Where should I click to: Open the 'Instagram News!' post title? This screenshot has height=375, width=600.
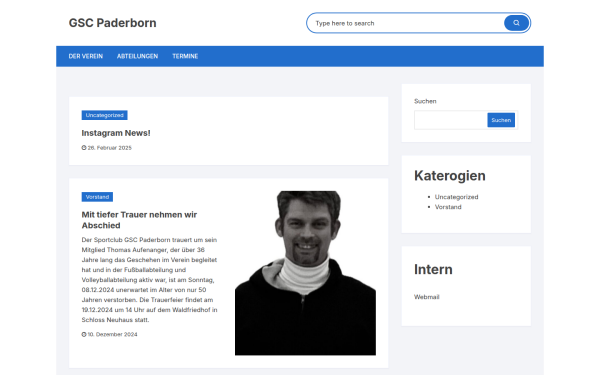[x=116, y=133]
